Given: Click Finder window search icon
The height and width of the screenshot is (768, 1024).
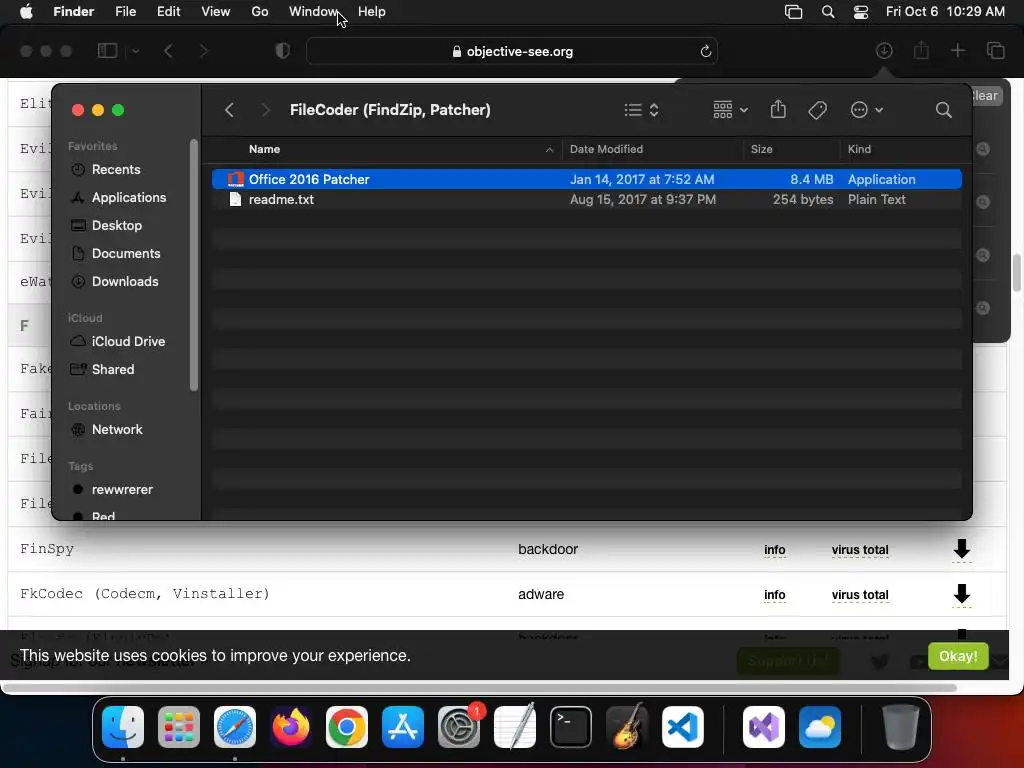Looking at the screenshot, I should (943, 110).
